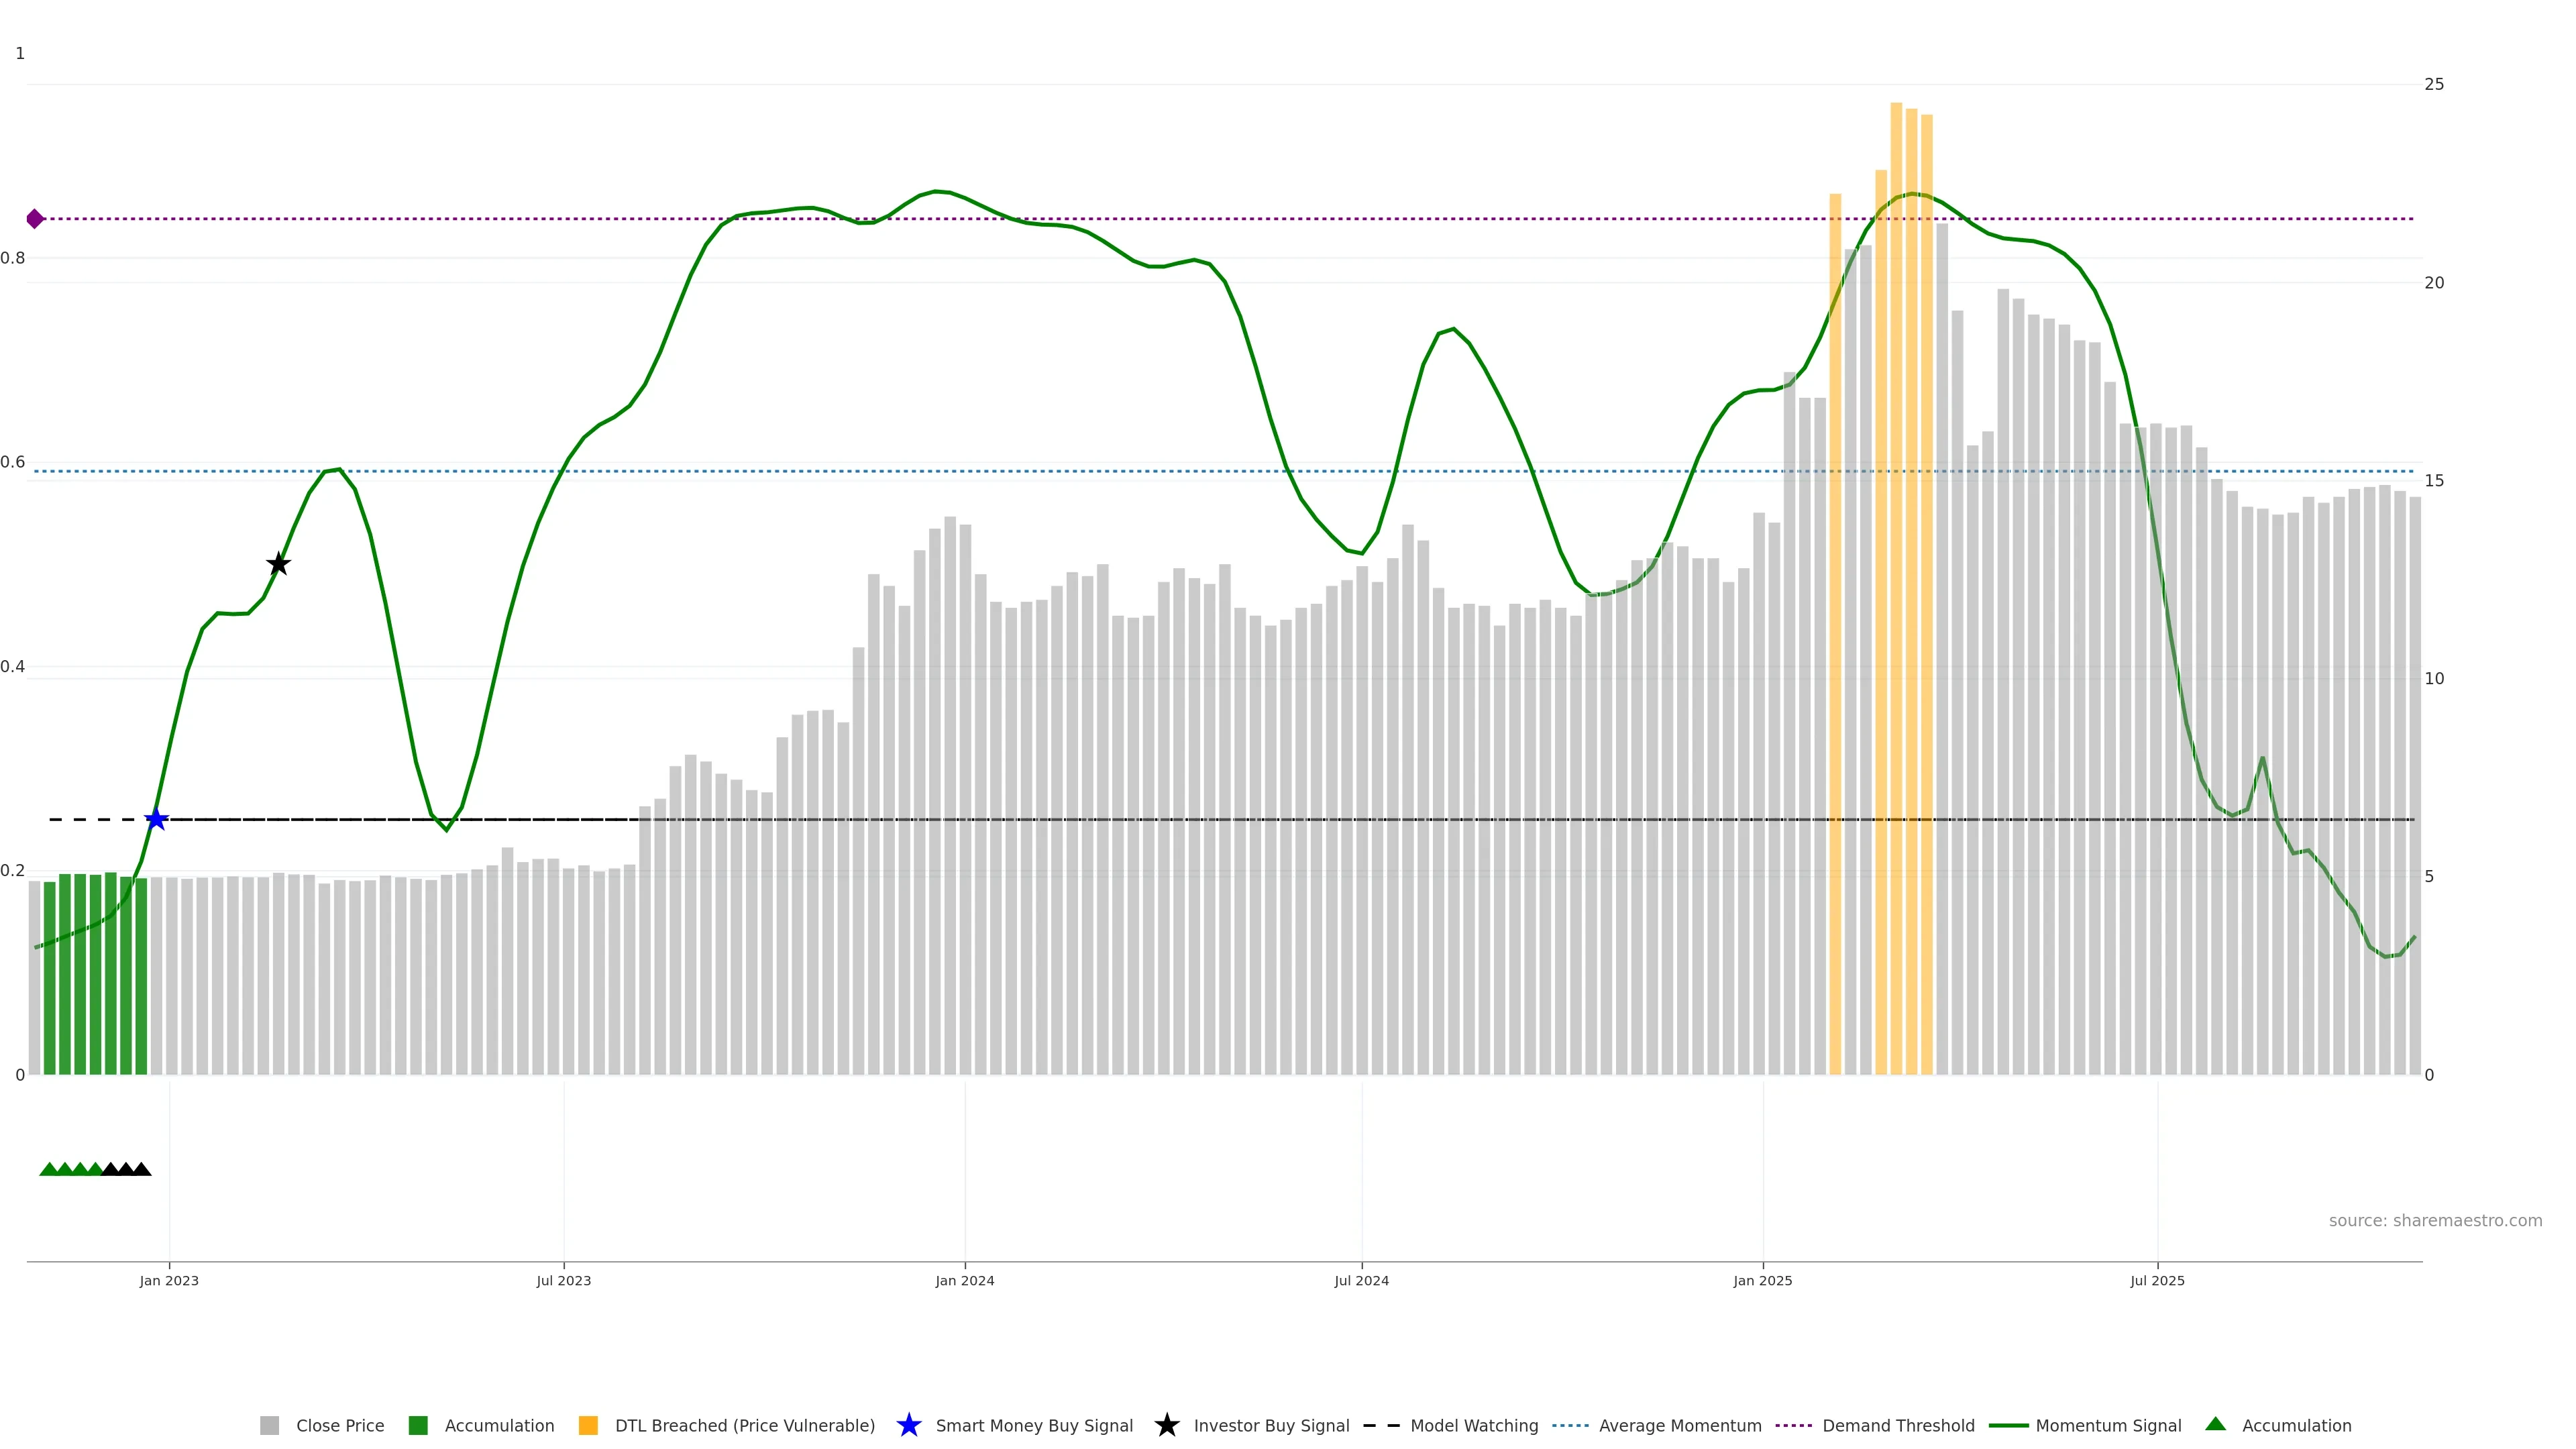This screenshot has height=1449, width=2576.
Task: Toggle DTL Breached (Price Vulnerable) legend entry
Action: pyautogui.click(x=744, y=1426)
